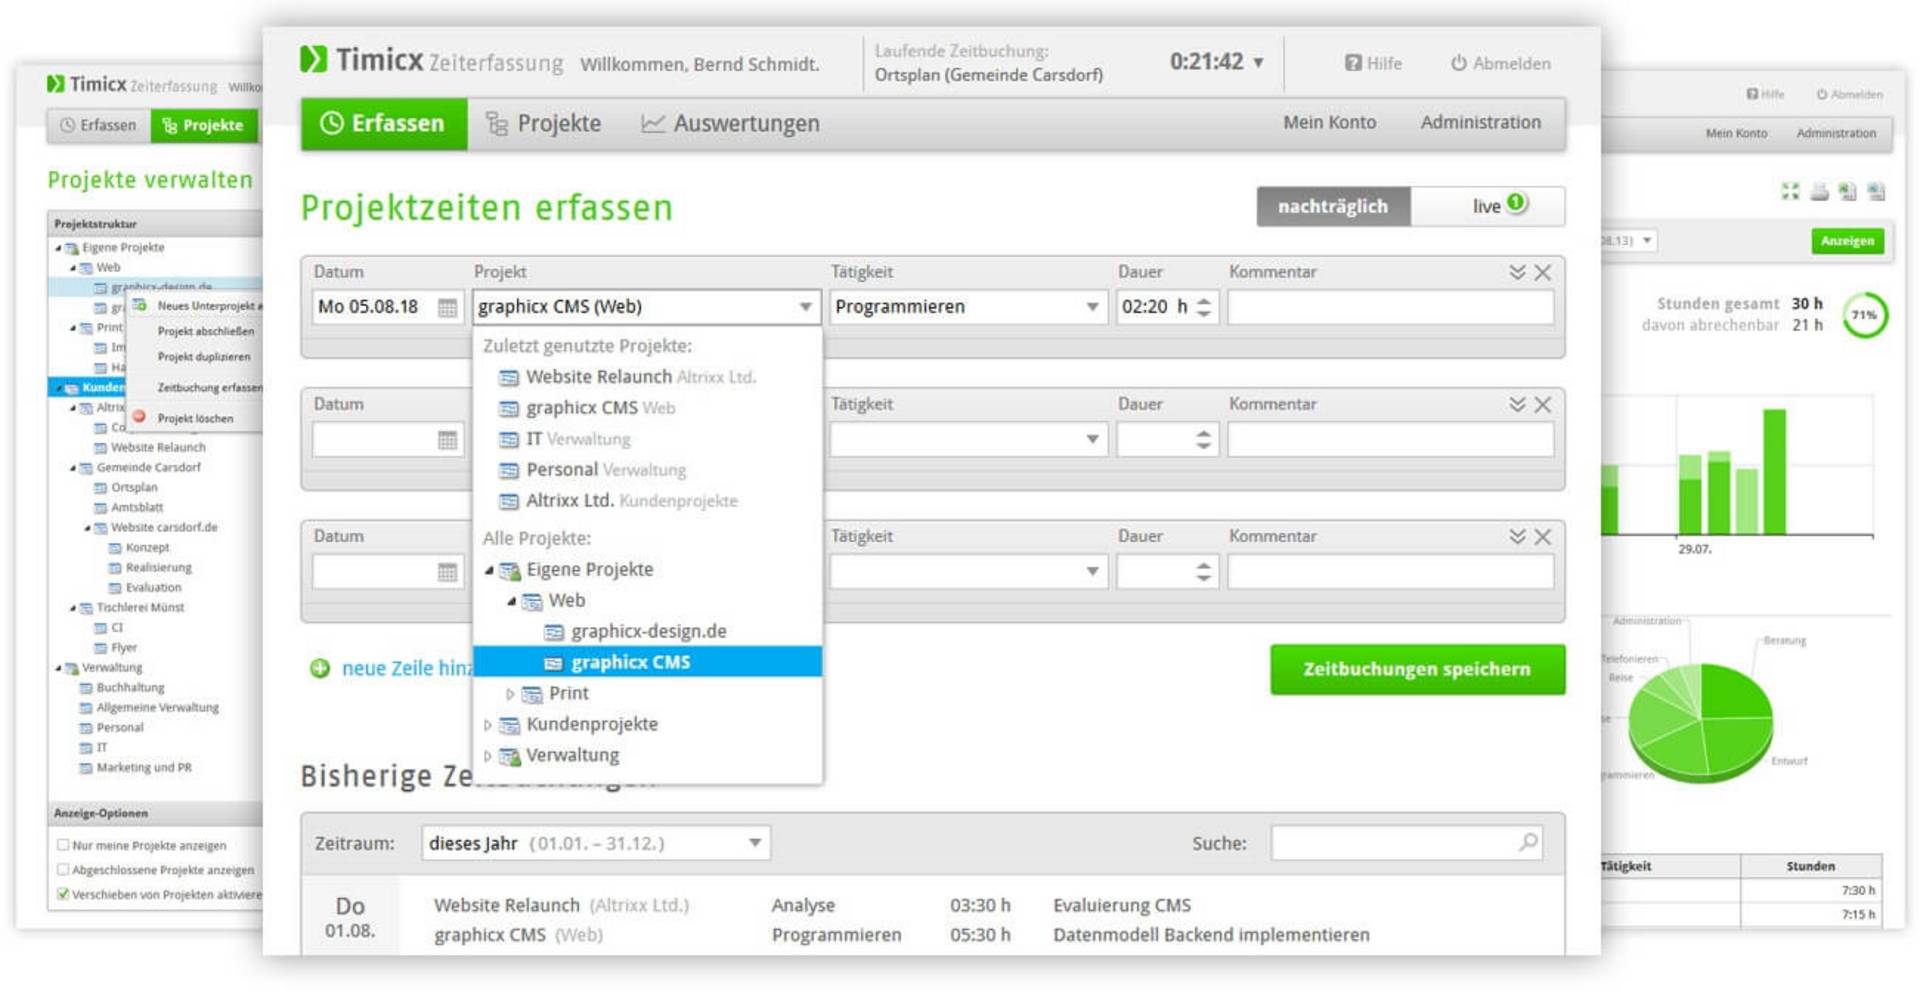Switch to the Projekte tab
Screen dimensions: 1920x1007
coord(543,124)
